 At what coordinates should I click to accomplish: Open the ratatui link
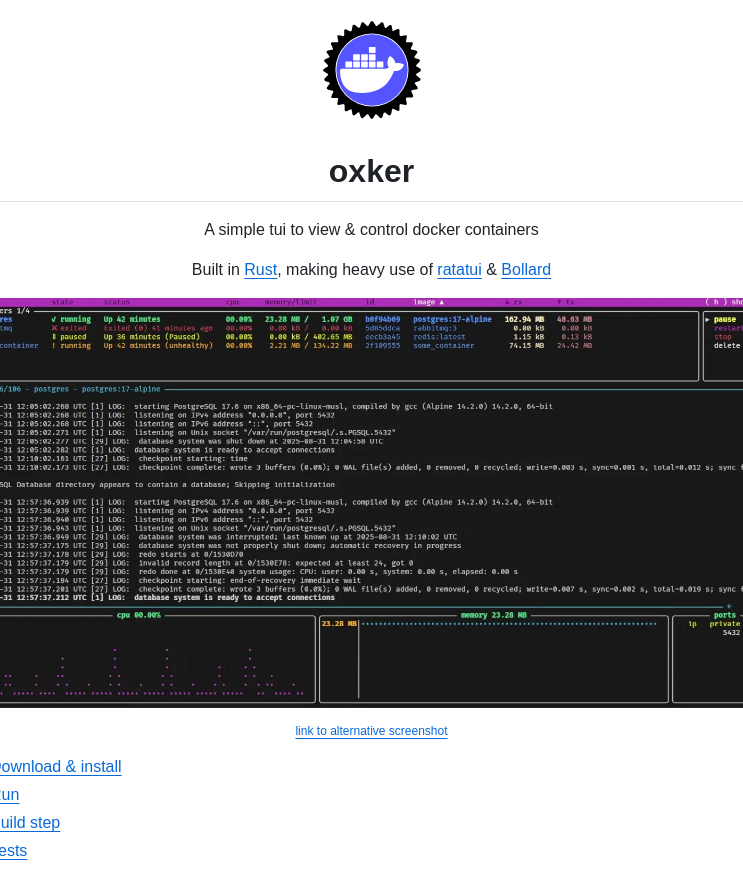click(x=459, y=270)
